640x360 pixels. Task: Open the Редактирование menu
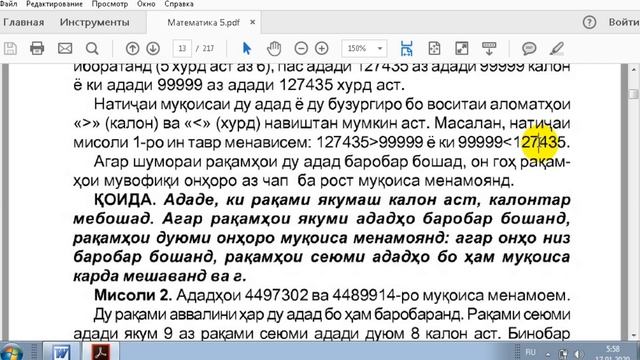[54, 4]
